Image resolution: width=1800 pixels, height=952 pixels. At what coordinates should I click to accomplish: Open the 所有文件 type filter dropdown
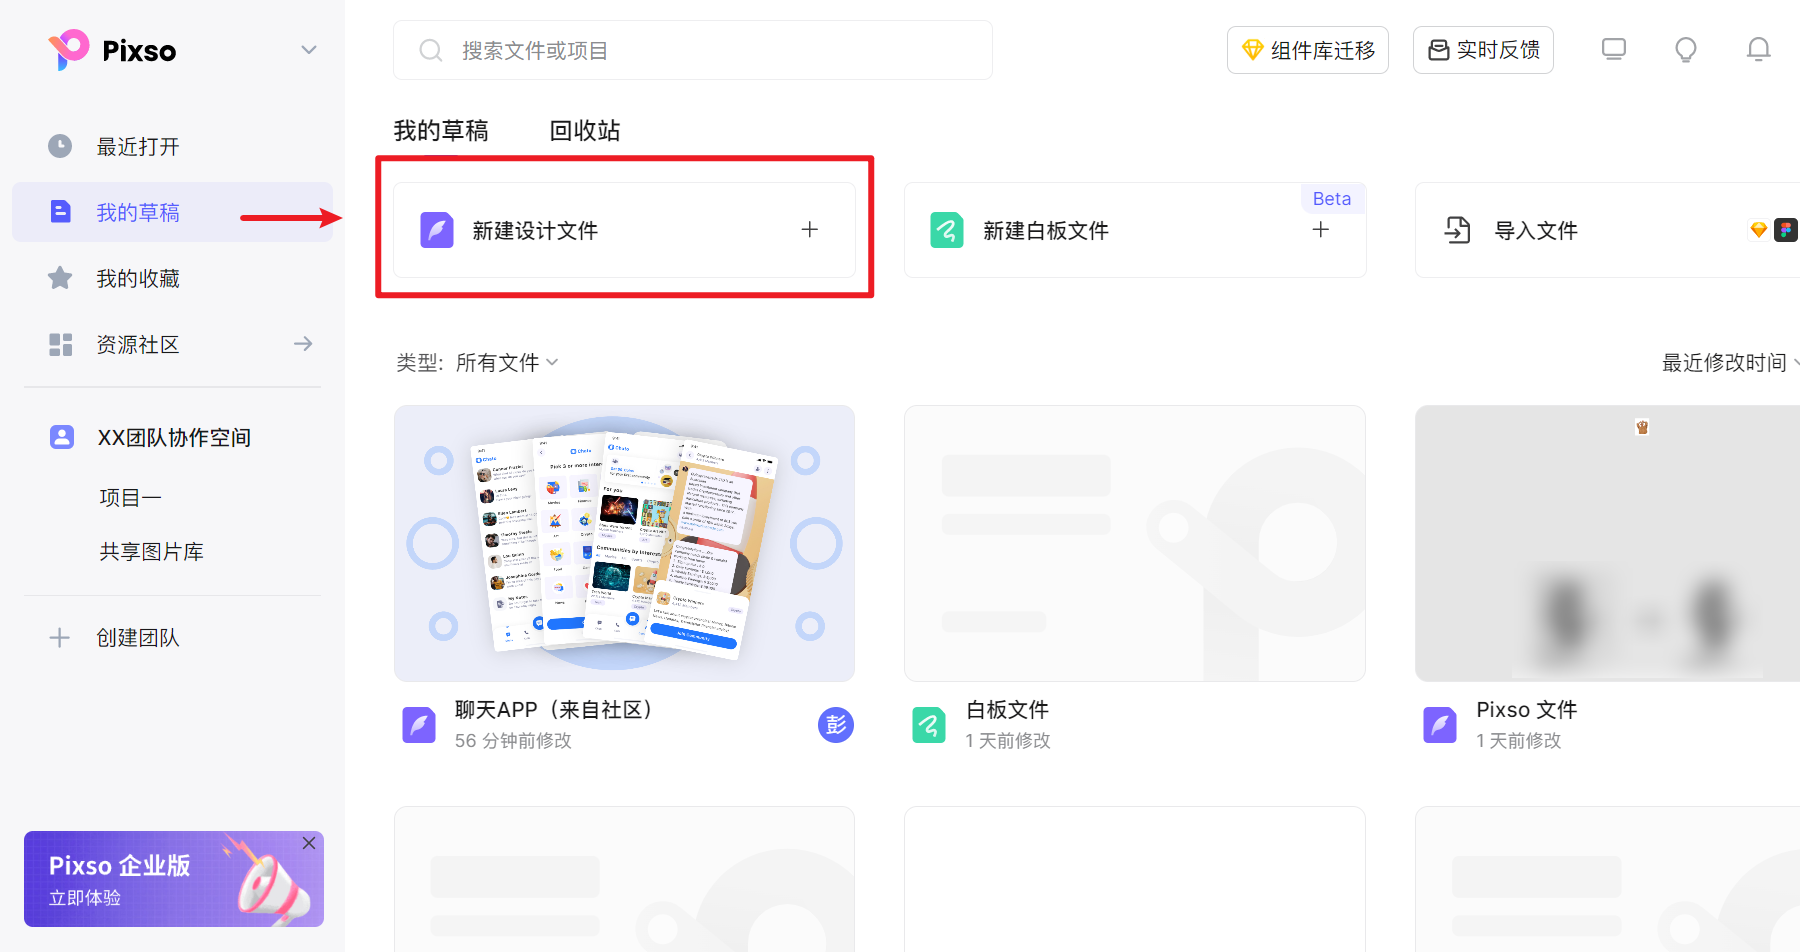507,362
